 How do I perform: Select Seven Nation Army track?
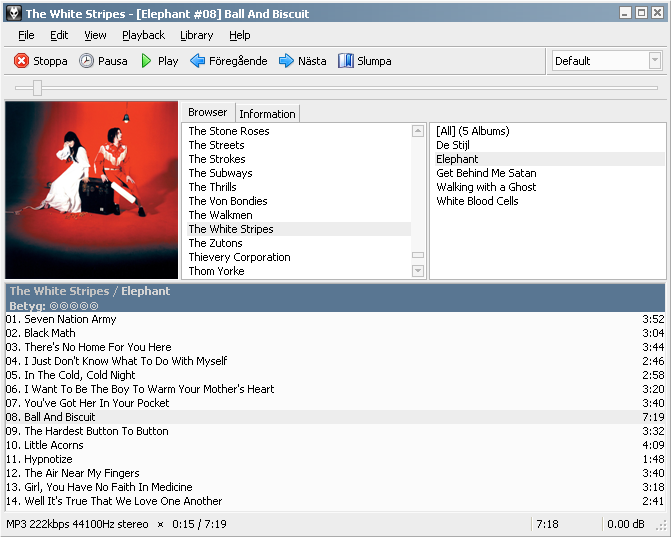(x=70, y=319)
